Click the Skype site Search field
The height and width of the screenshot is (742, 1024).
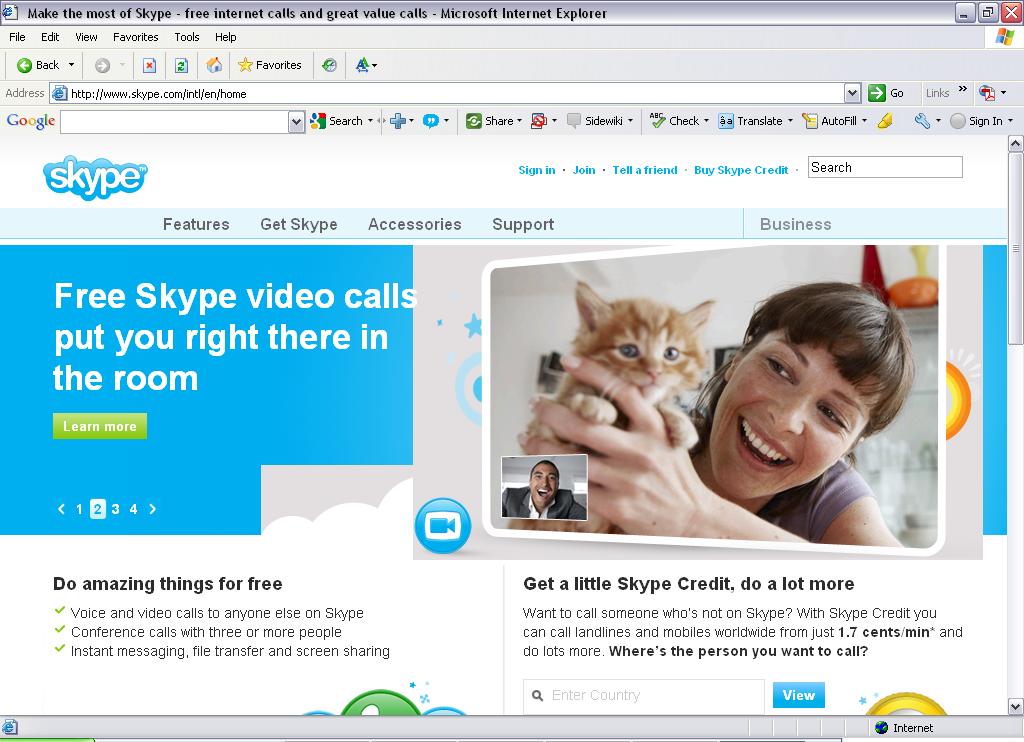pos(885,167)
